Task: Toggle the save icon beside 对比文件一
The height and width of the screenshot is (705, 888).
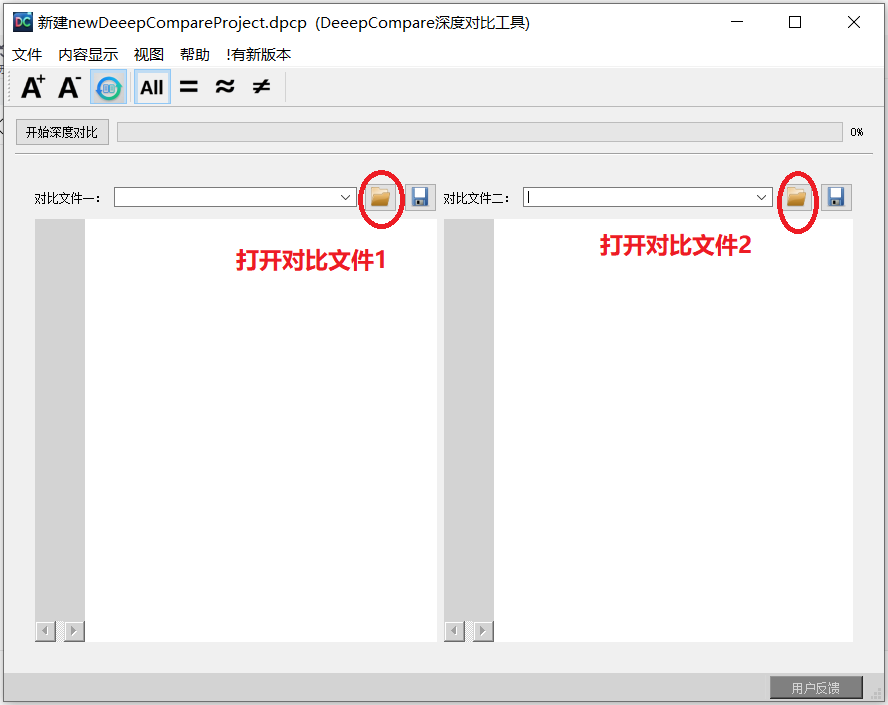Action: (420, 197)
